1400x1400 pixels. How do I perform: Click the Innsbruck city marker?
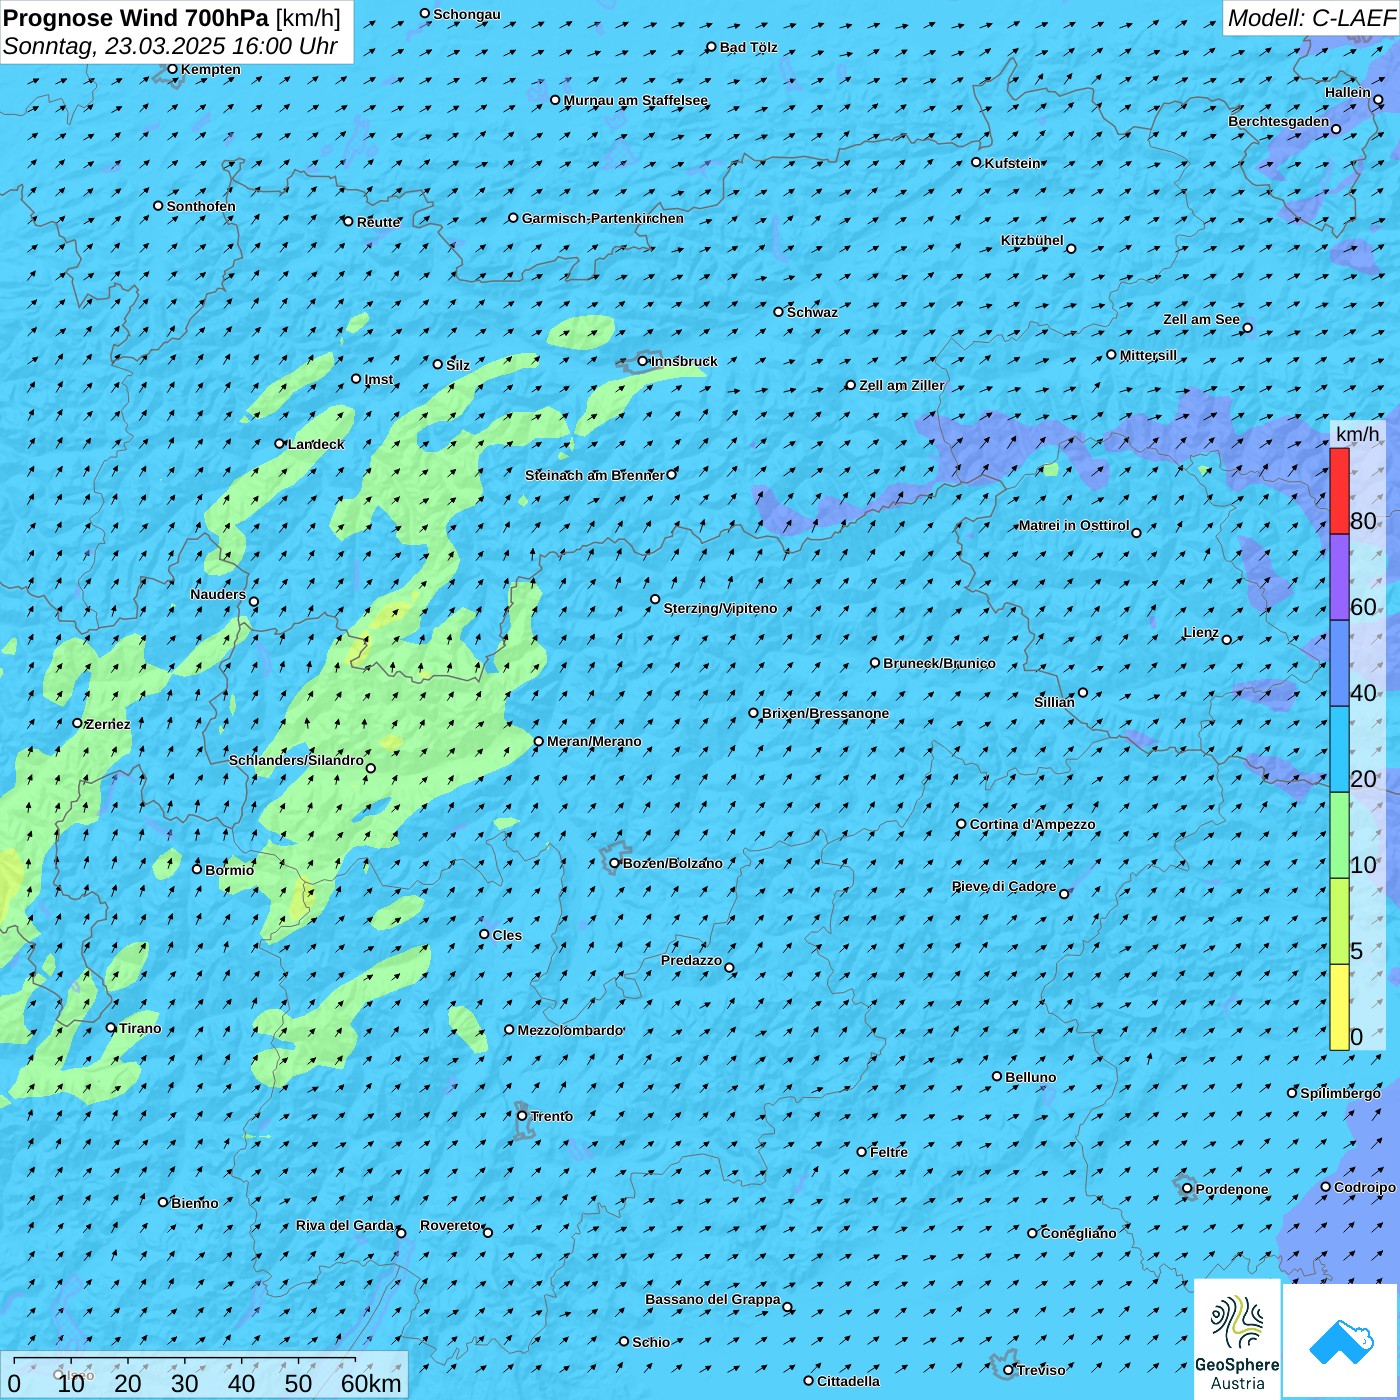[643, 361]
